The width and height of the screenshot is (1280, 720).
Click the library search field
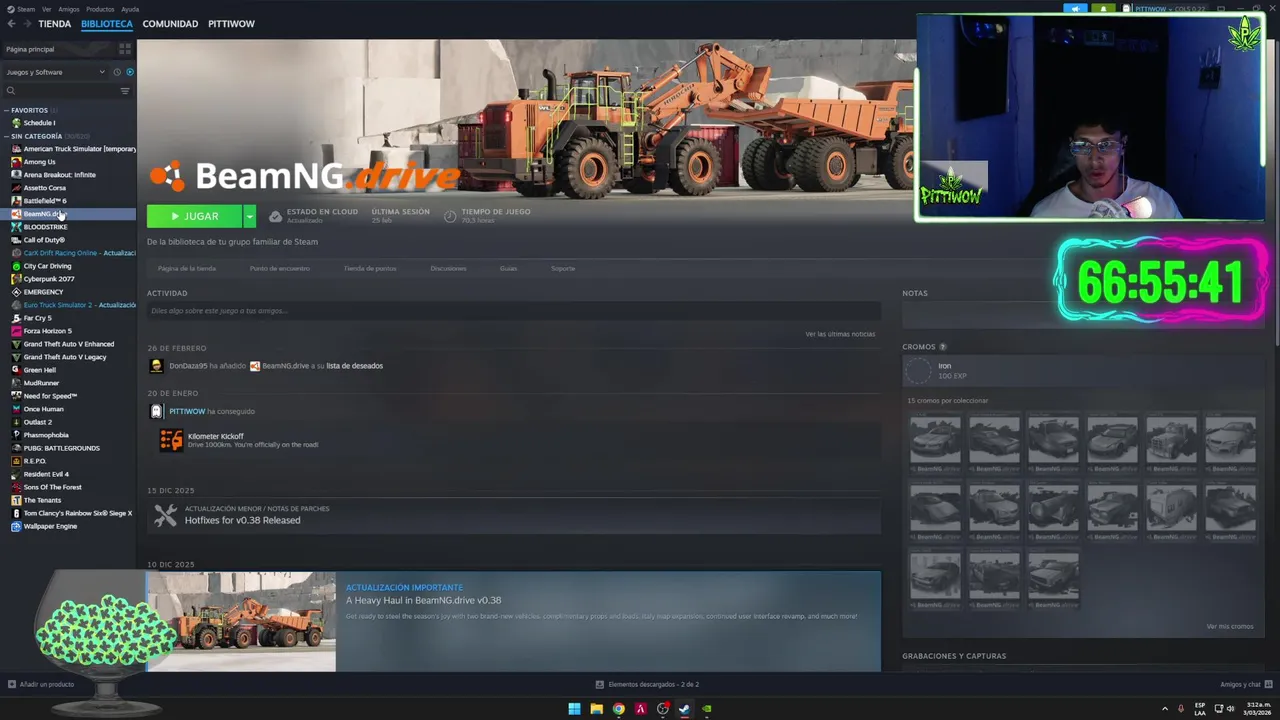pyautogui.click(x=60, y=91)
